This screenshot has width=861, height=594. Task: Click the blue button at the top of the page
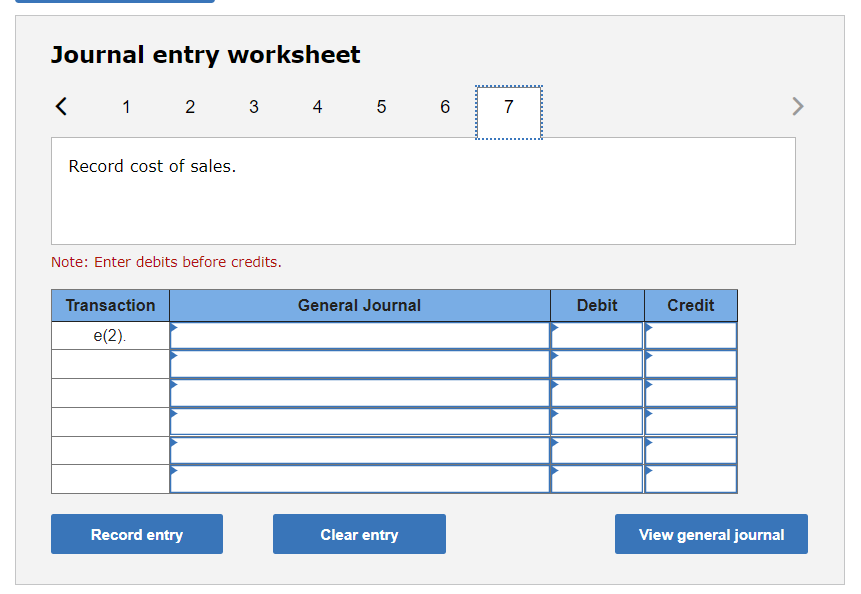113,3
